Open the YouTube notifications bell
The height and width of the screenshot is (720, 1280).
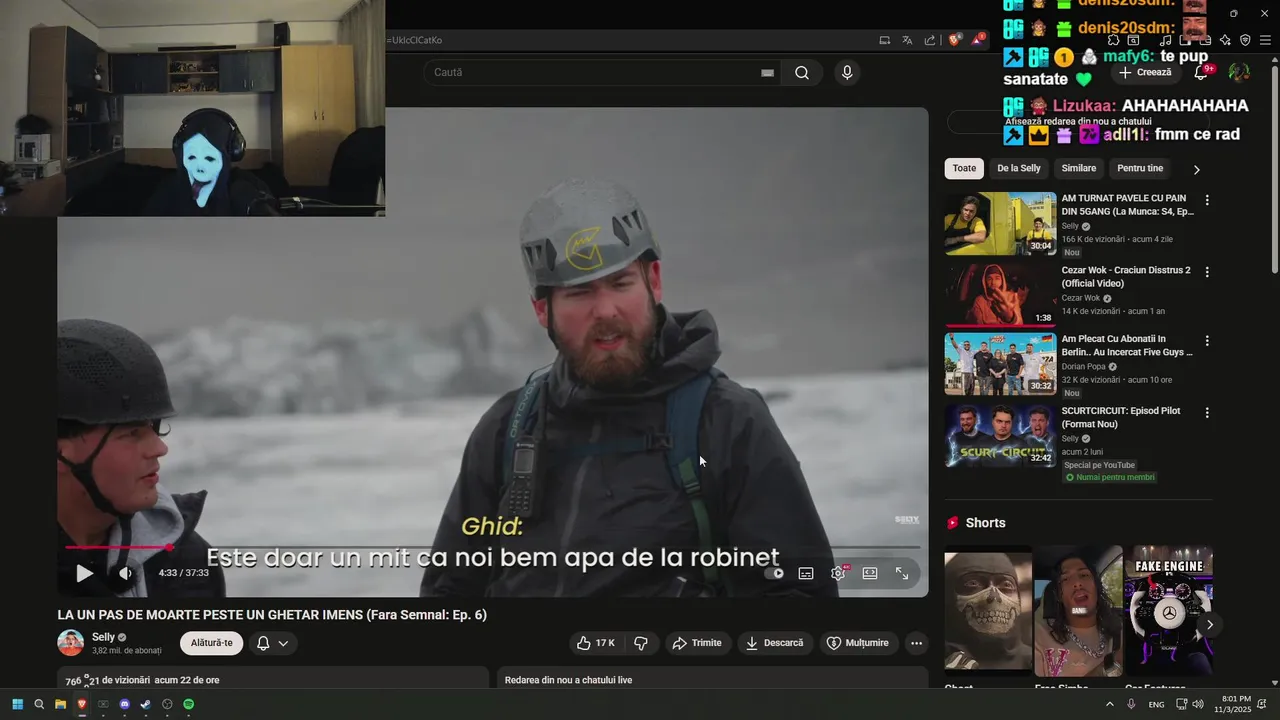pos(1202,72)
